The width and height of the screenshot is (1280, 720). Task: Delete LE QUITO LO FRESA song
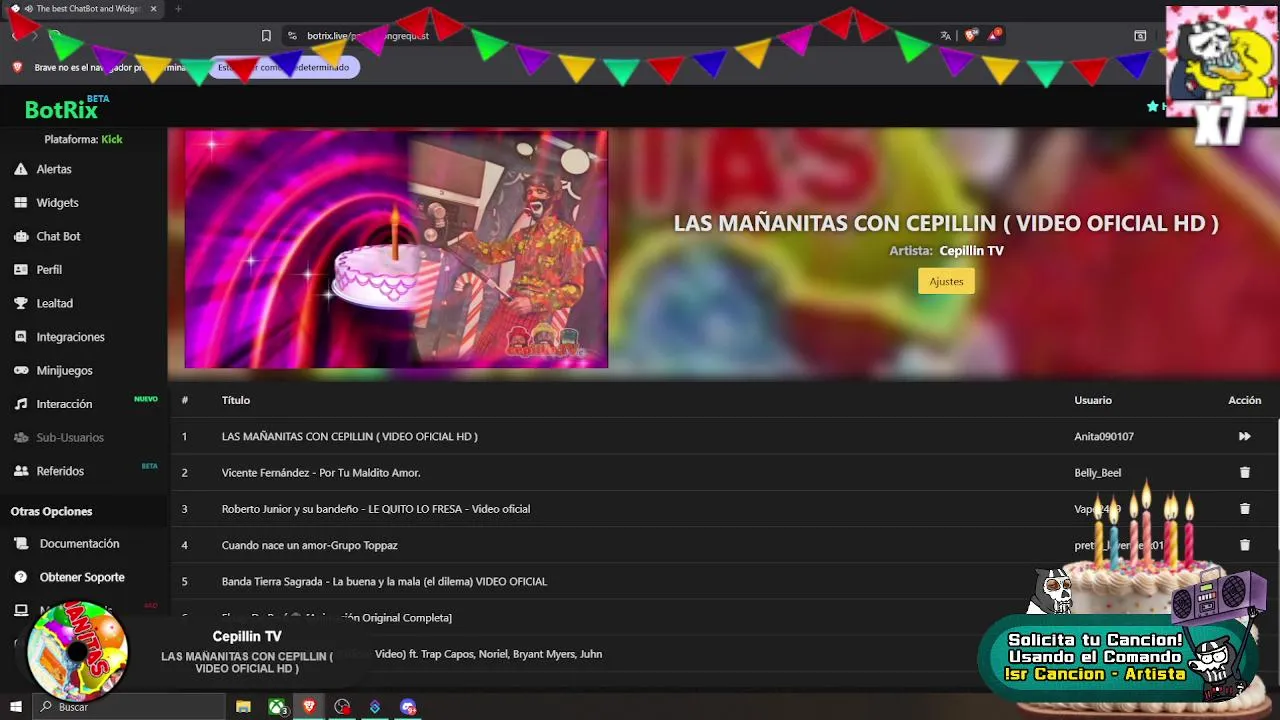(x=1244, y=508)
